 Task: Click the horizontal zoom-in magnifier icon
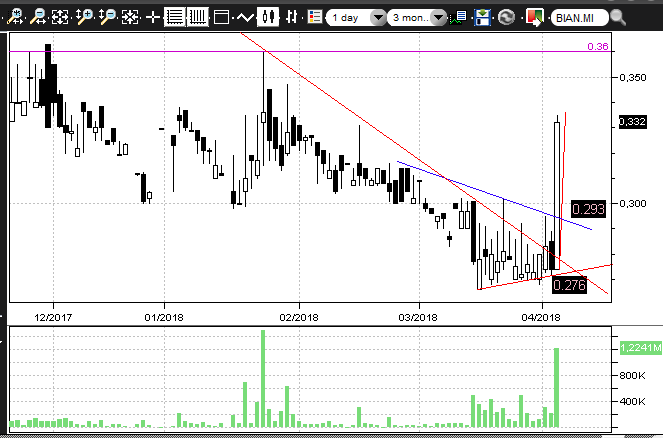point(15,17)
